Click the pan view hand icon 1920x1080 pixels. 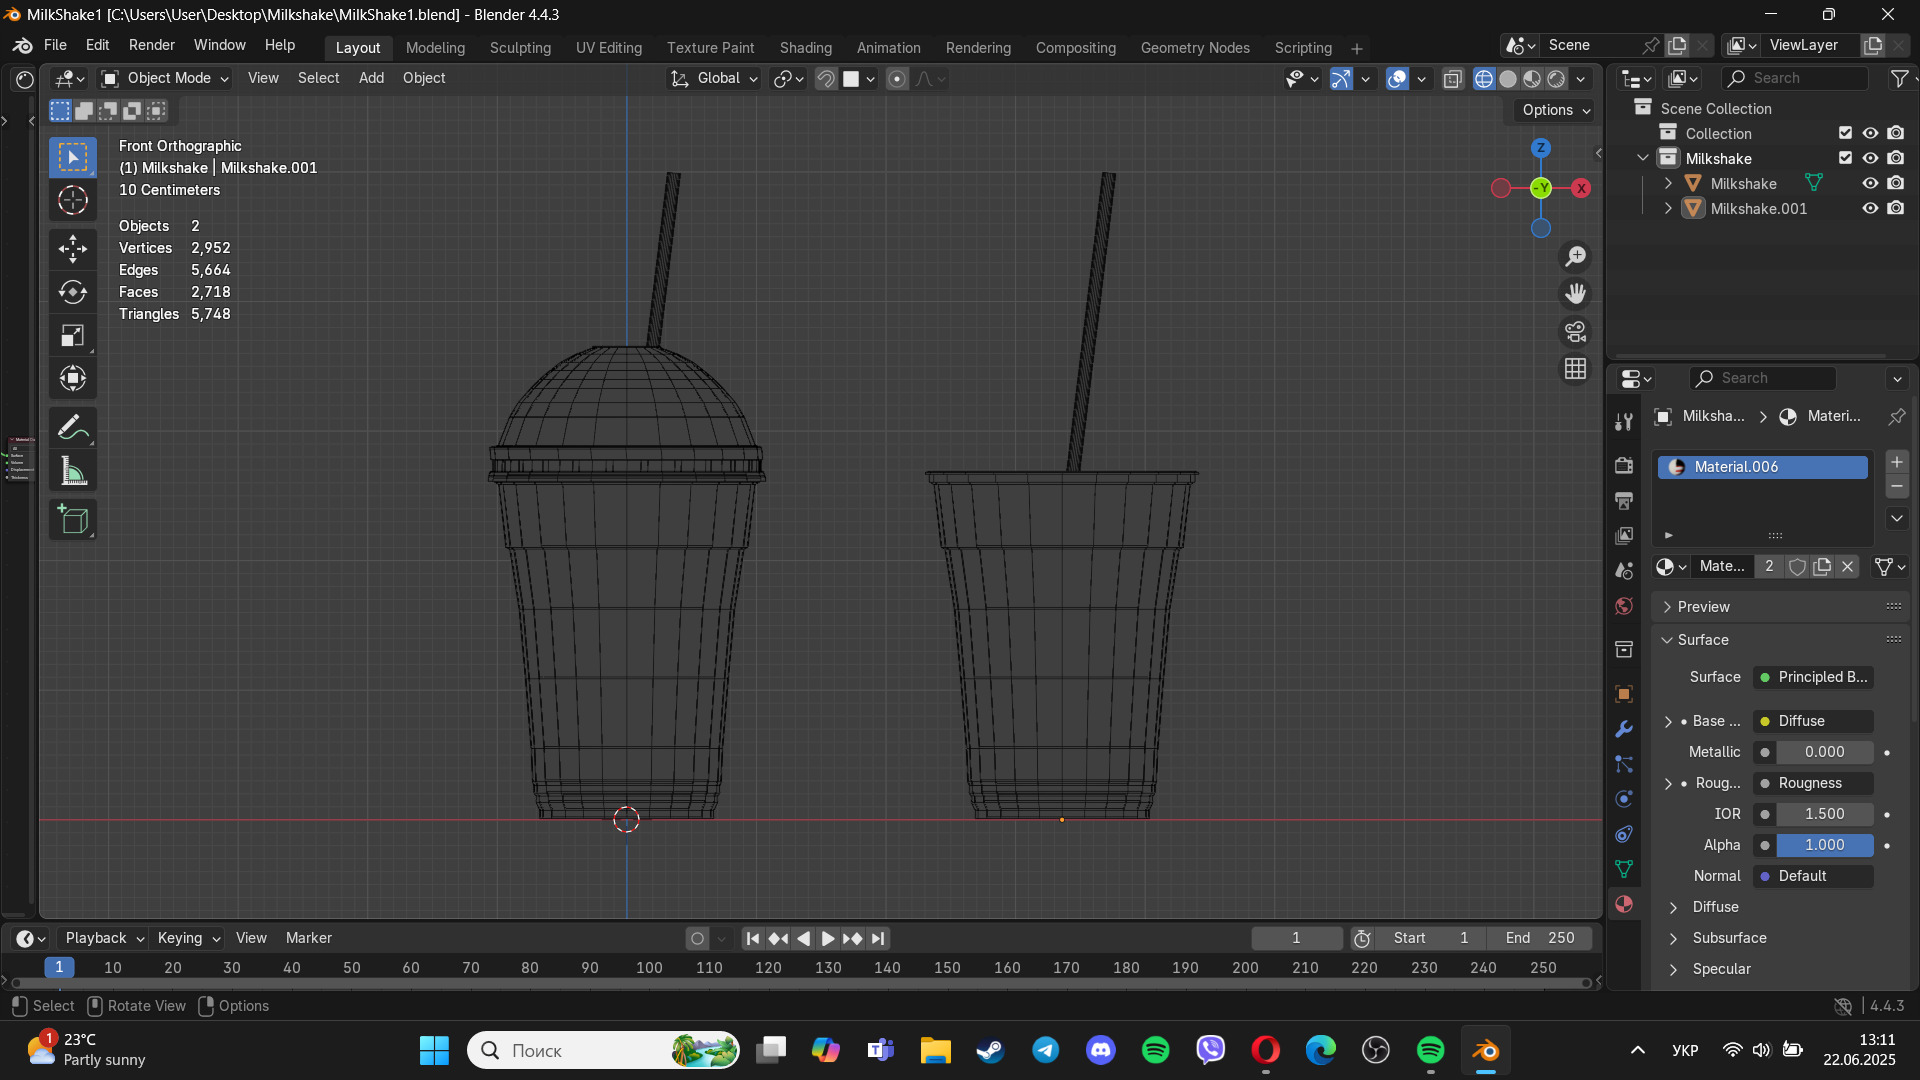(1576, 294)
